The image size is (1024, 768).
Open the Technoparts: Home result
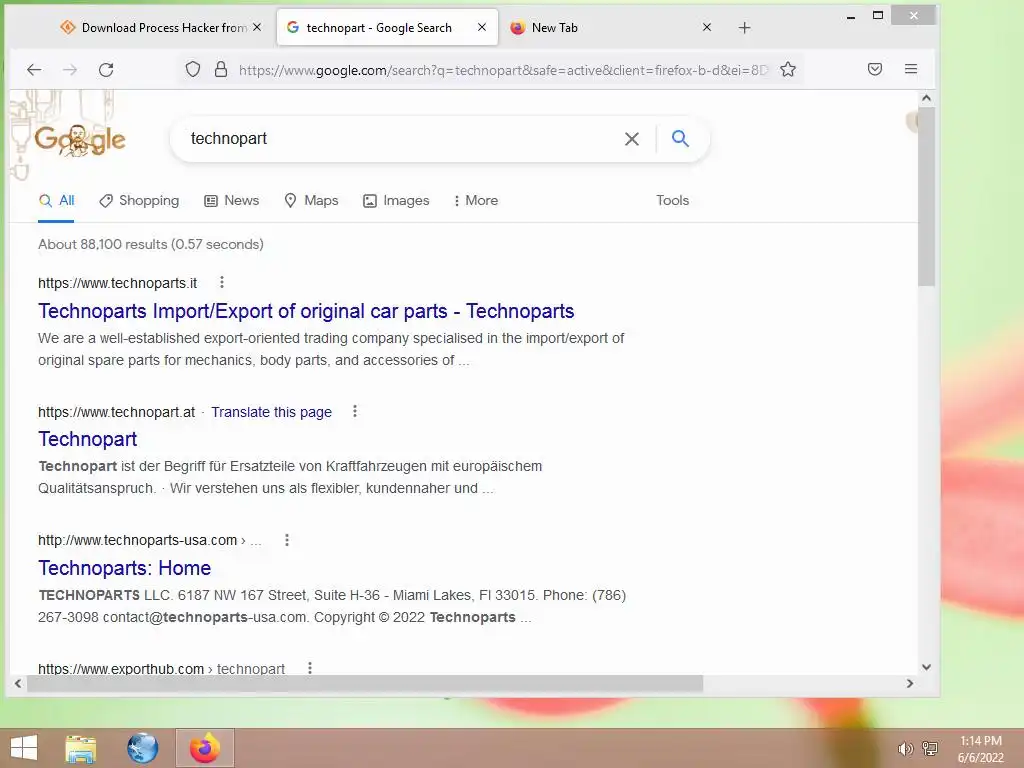point(125,568)
